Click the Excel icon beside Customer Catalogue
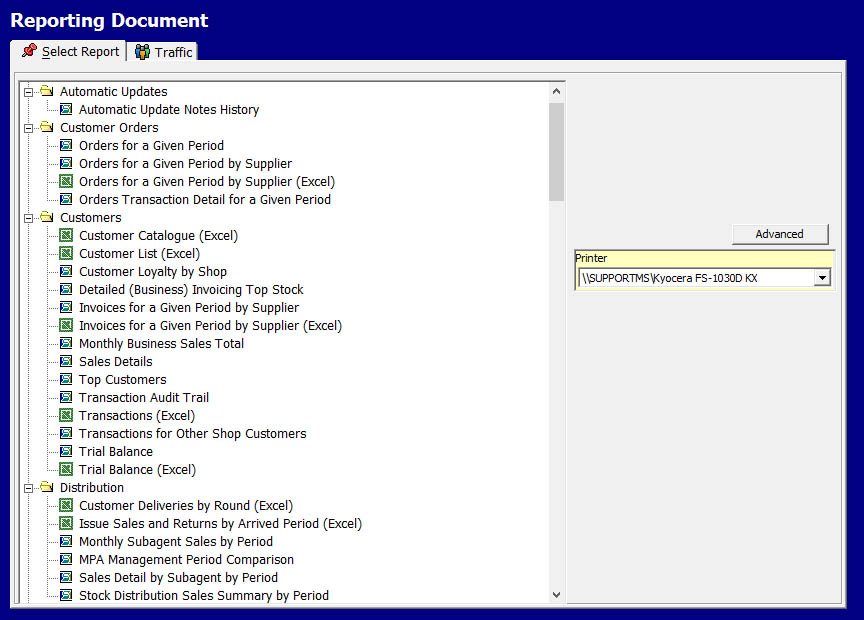 (66, 235)
